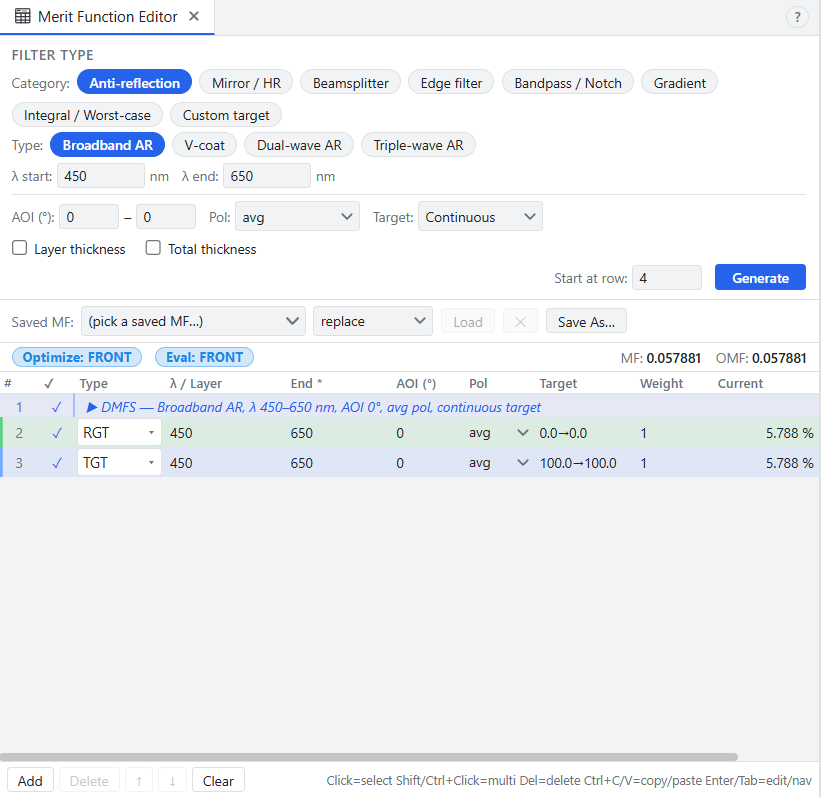Click the End value 650 in row 3
821x797 pixels.
302,463
